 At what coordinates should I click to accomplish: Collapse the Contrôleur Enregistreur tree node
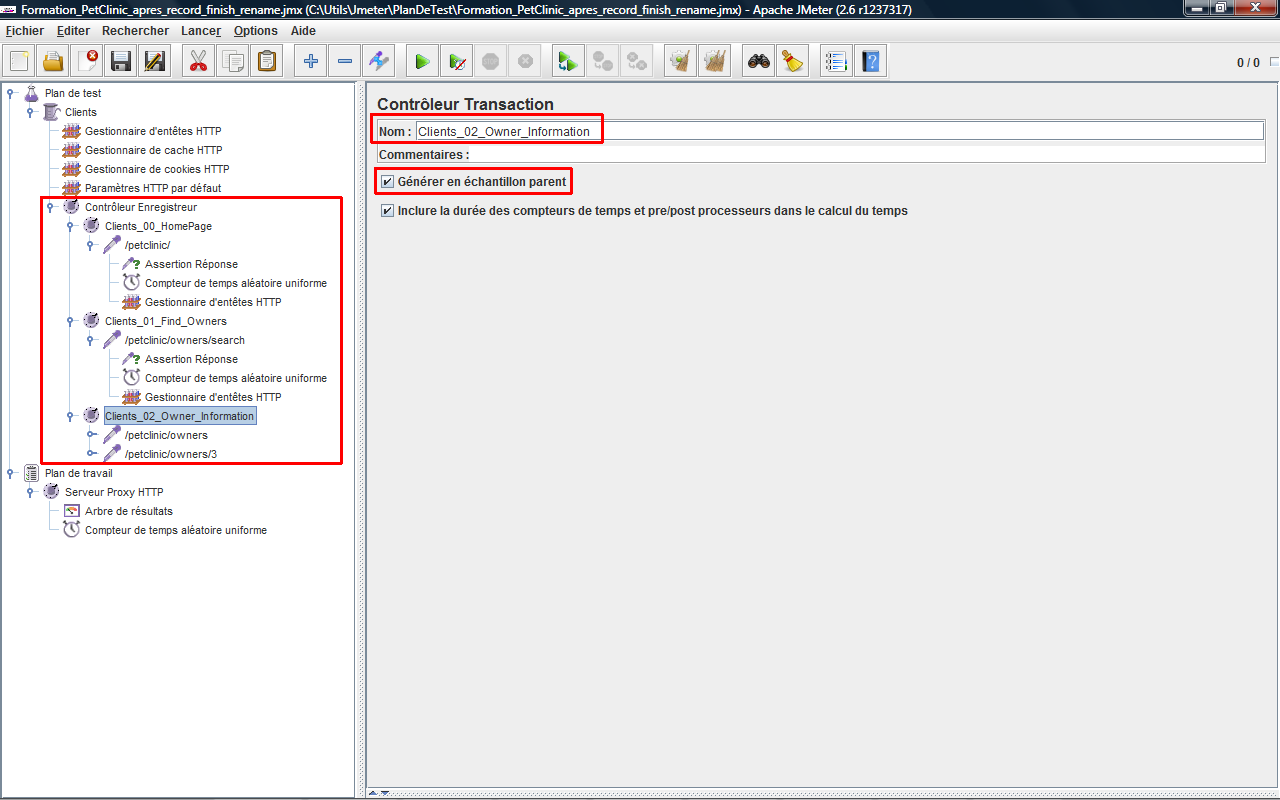coord(50,208)
